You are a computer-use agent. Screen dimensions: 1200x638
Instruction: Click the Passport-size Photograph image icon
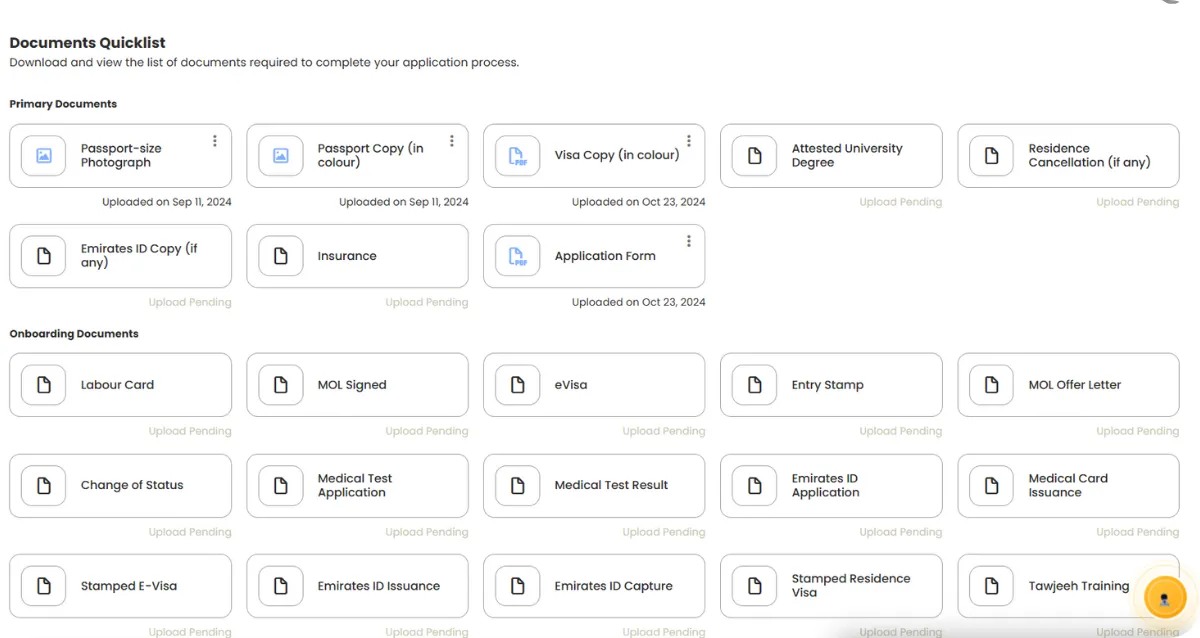click(x=43, y=155)
